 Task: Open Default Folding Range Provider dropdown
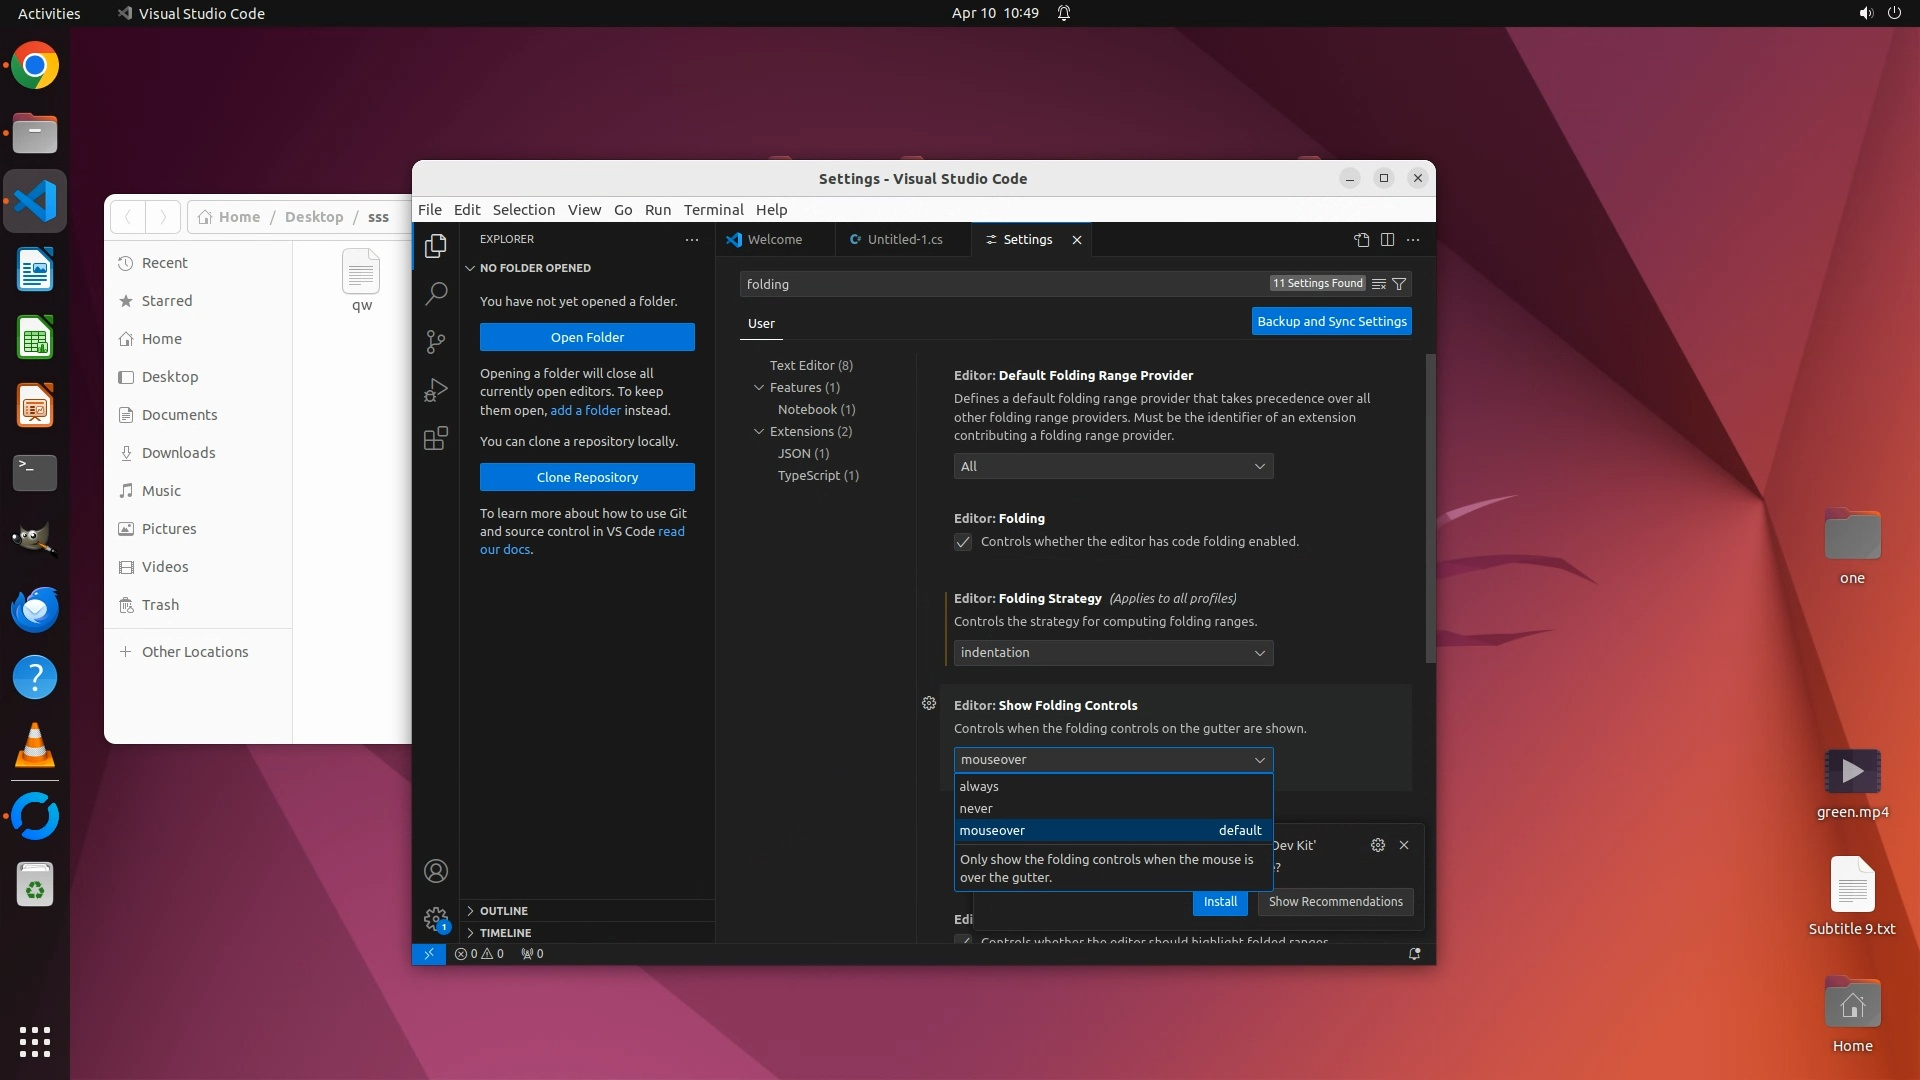[1113, 467]
